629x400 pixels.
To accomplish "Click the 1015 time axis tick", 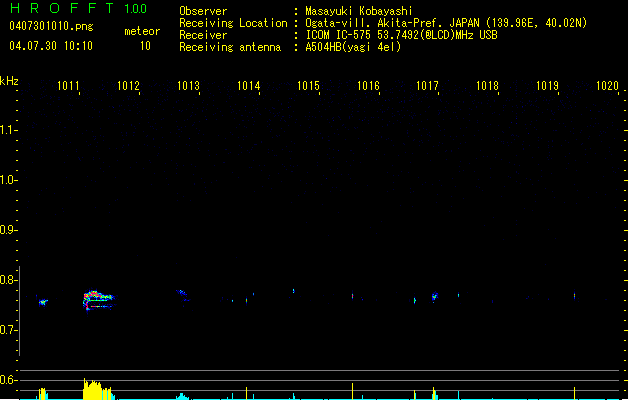I will coord(308,86).
